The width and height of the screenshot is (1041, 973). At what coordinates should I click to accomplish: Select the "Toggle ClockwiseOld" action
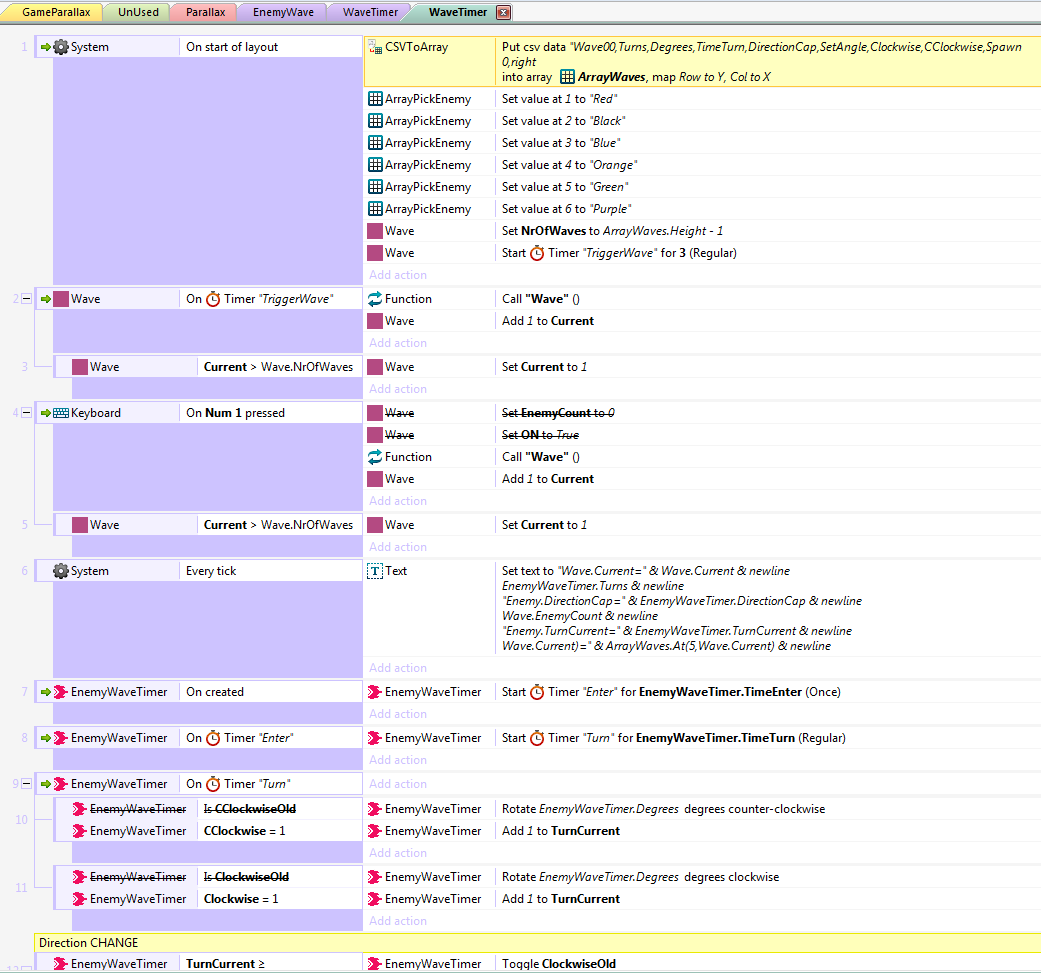pos(559,964)
